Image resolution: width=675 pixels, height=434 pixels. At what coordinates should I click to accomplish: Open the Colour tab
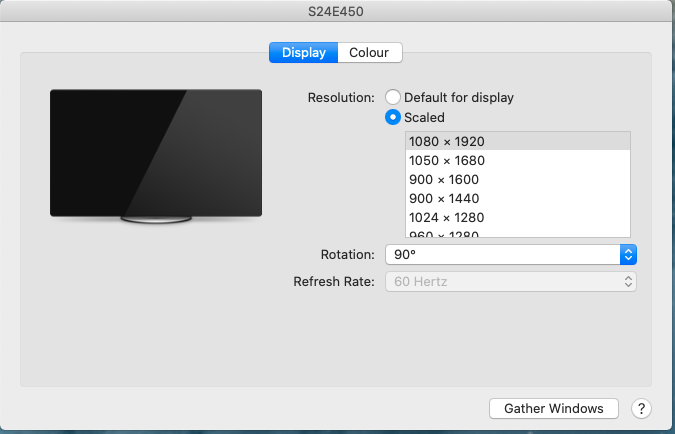tap(370, 53)
